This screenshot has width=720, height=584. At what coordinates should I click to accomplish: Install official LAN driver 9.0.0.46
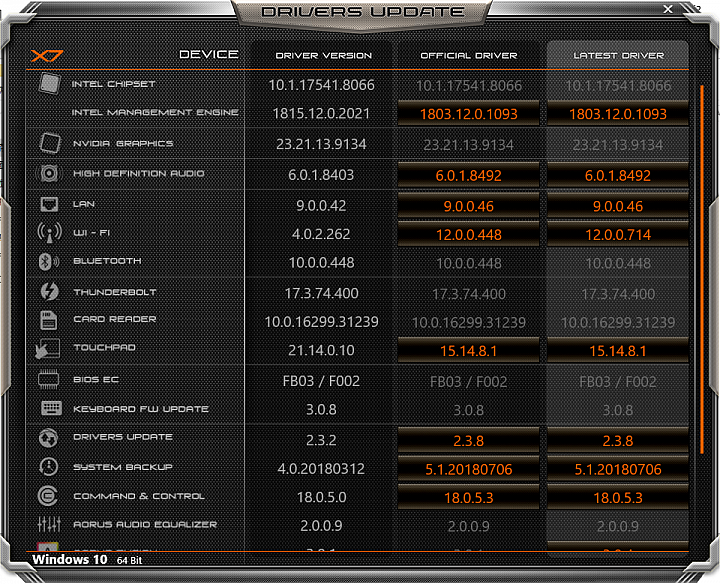pyautogui.click(x=468, y=206)
